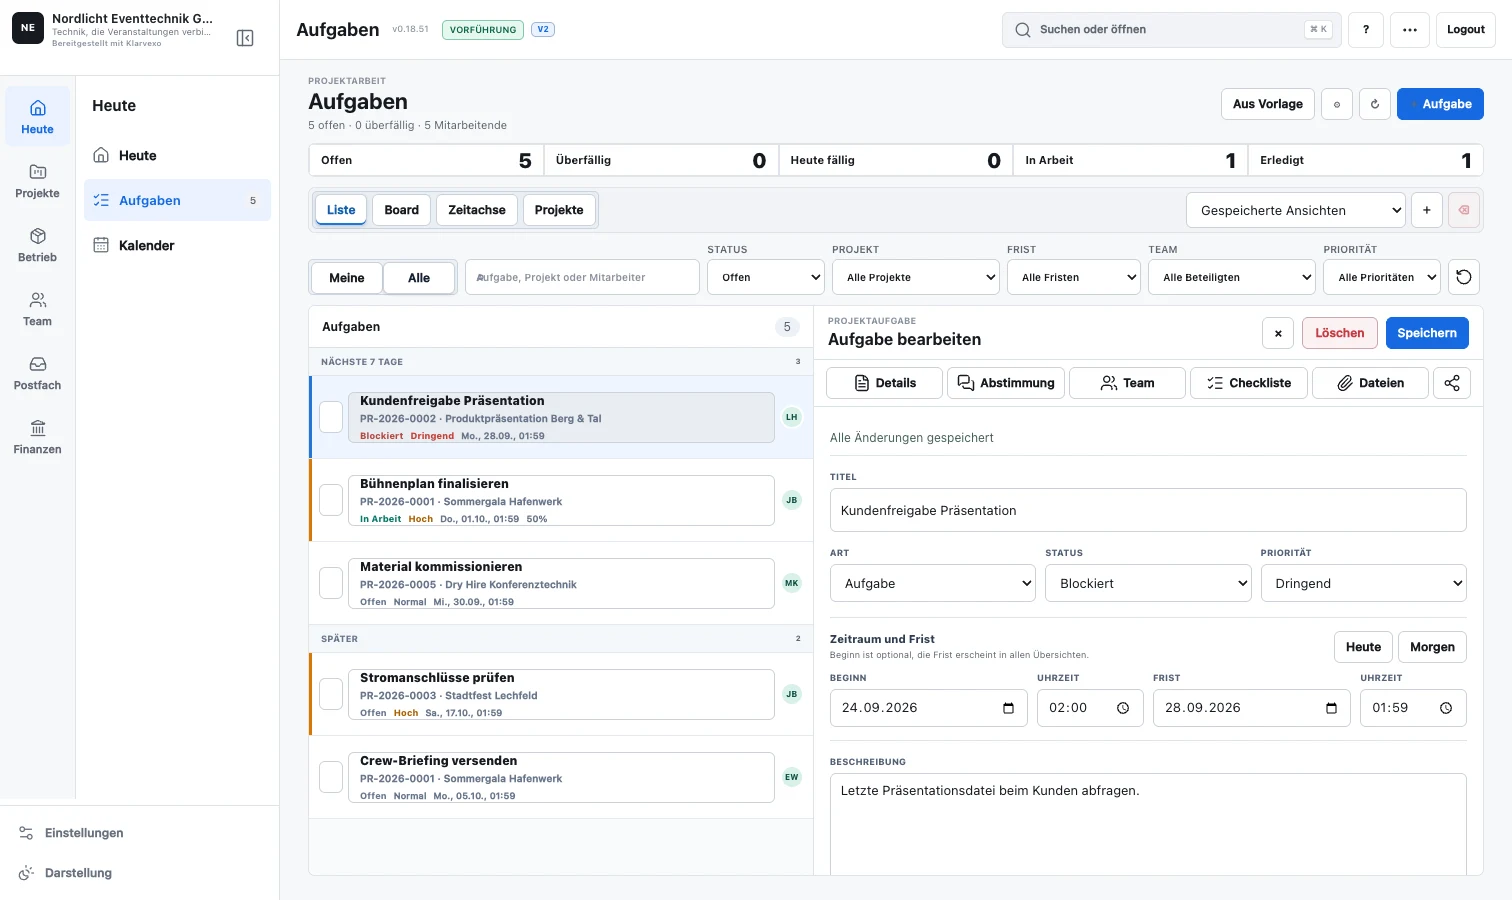This screenshot has width=1512, height=900.
Task: Open Kalender in the Heute sidebar
Action: tap(177, 245)
